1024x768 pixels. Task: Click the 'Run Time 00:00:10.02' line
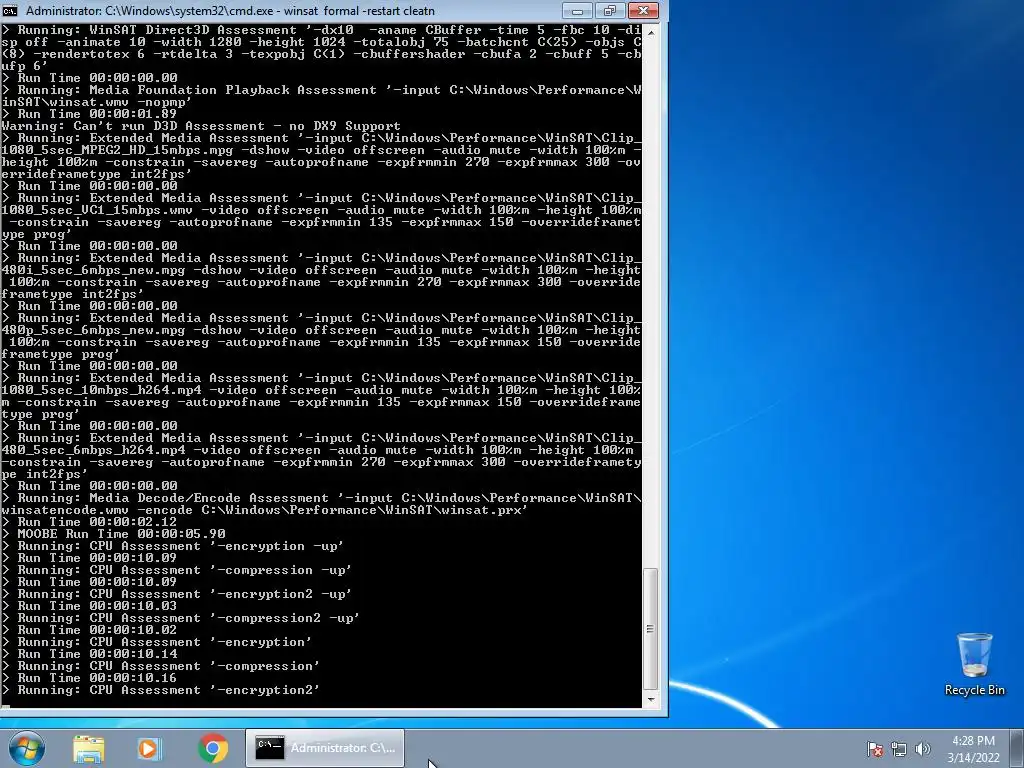click(89, 630)
